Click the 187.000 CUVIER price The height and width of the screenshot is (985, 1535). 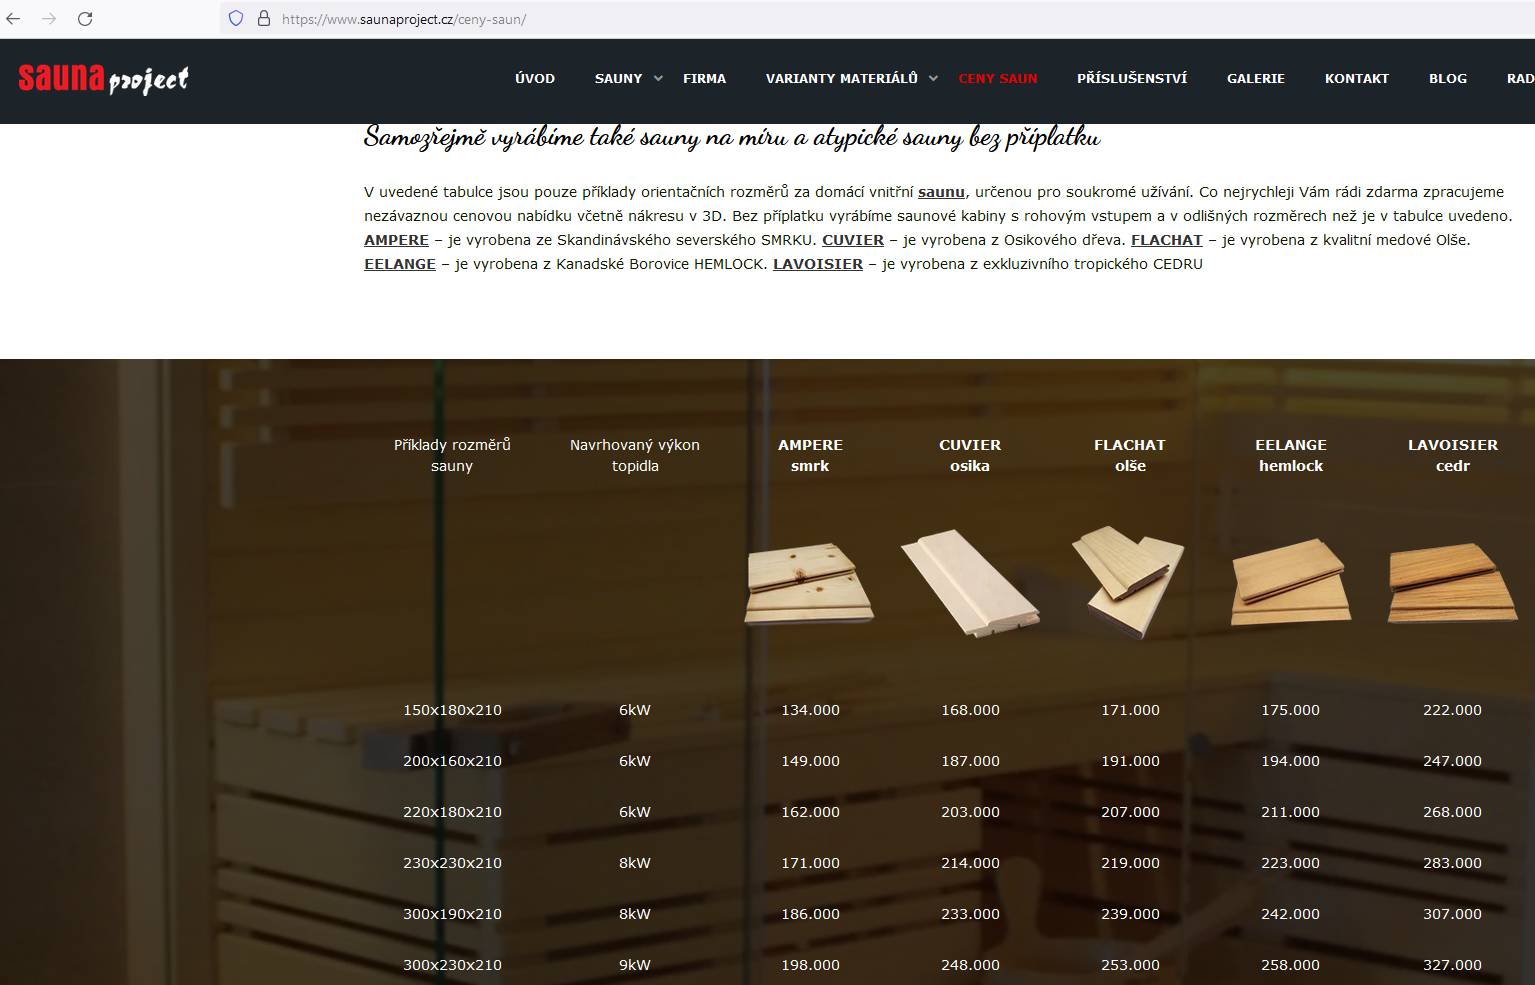click(x=970, y=761)
